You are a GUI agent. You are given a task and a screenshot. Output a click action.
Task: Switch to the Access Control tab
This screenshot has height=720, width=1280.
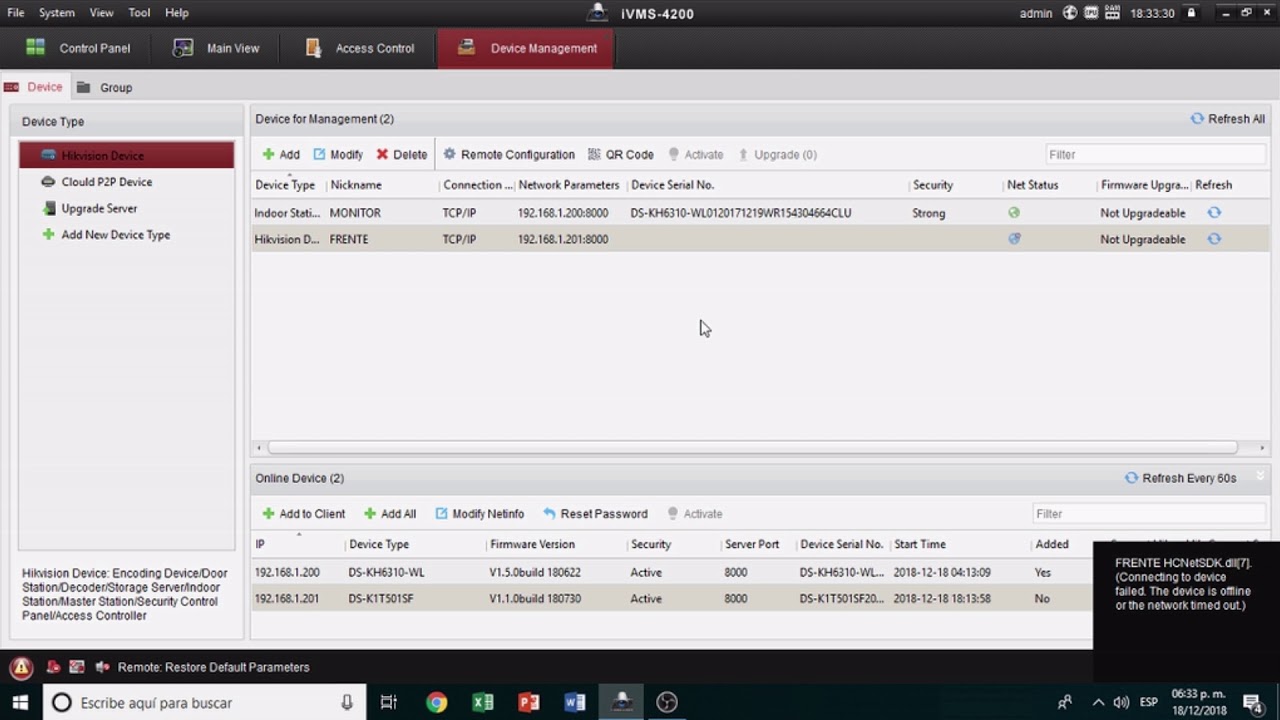click(359, 48)
